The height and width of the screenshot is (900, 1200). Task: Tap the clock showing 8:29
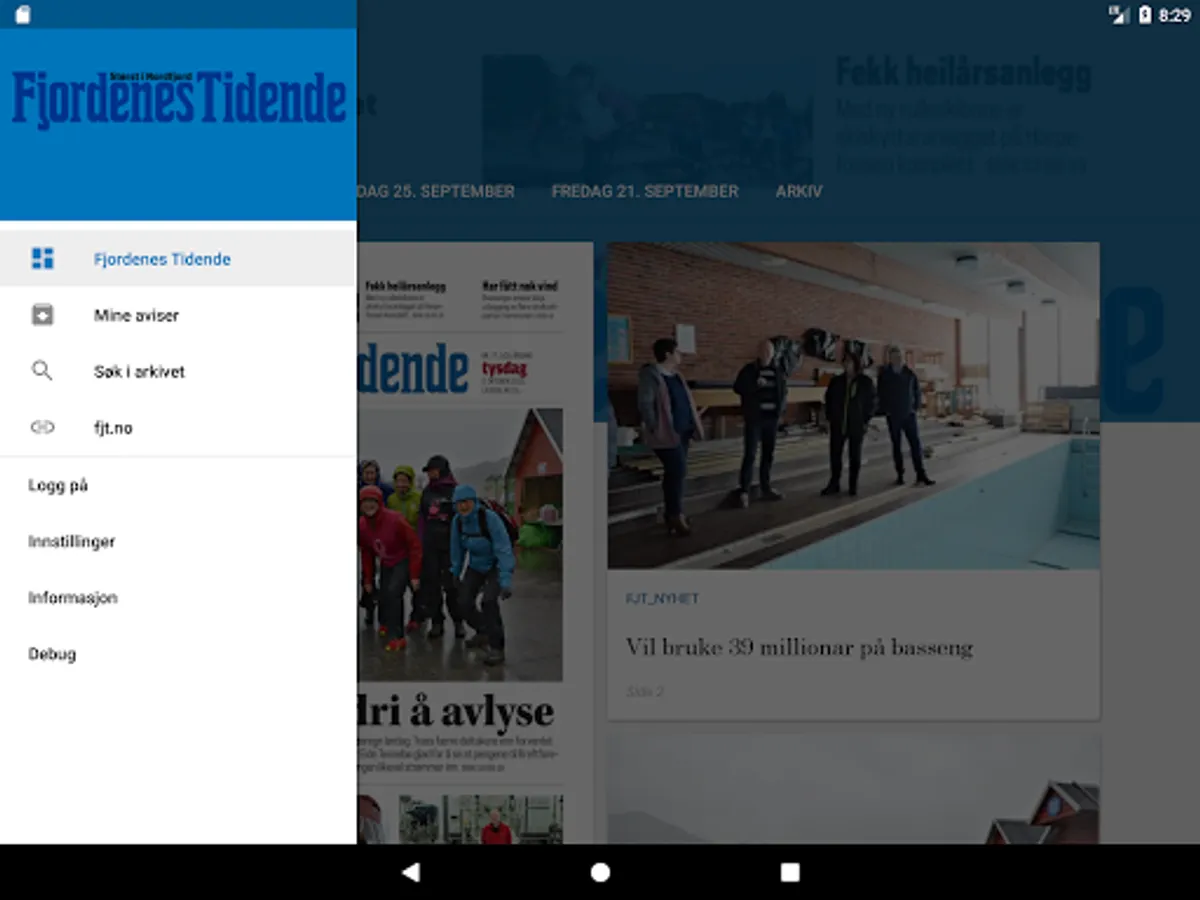click(x=1174, y=15)
